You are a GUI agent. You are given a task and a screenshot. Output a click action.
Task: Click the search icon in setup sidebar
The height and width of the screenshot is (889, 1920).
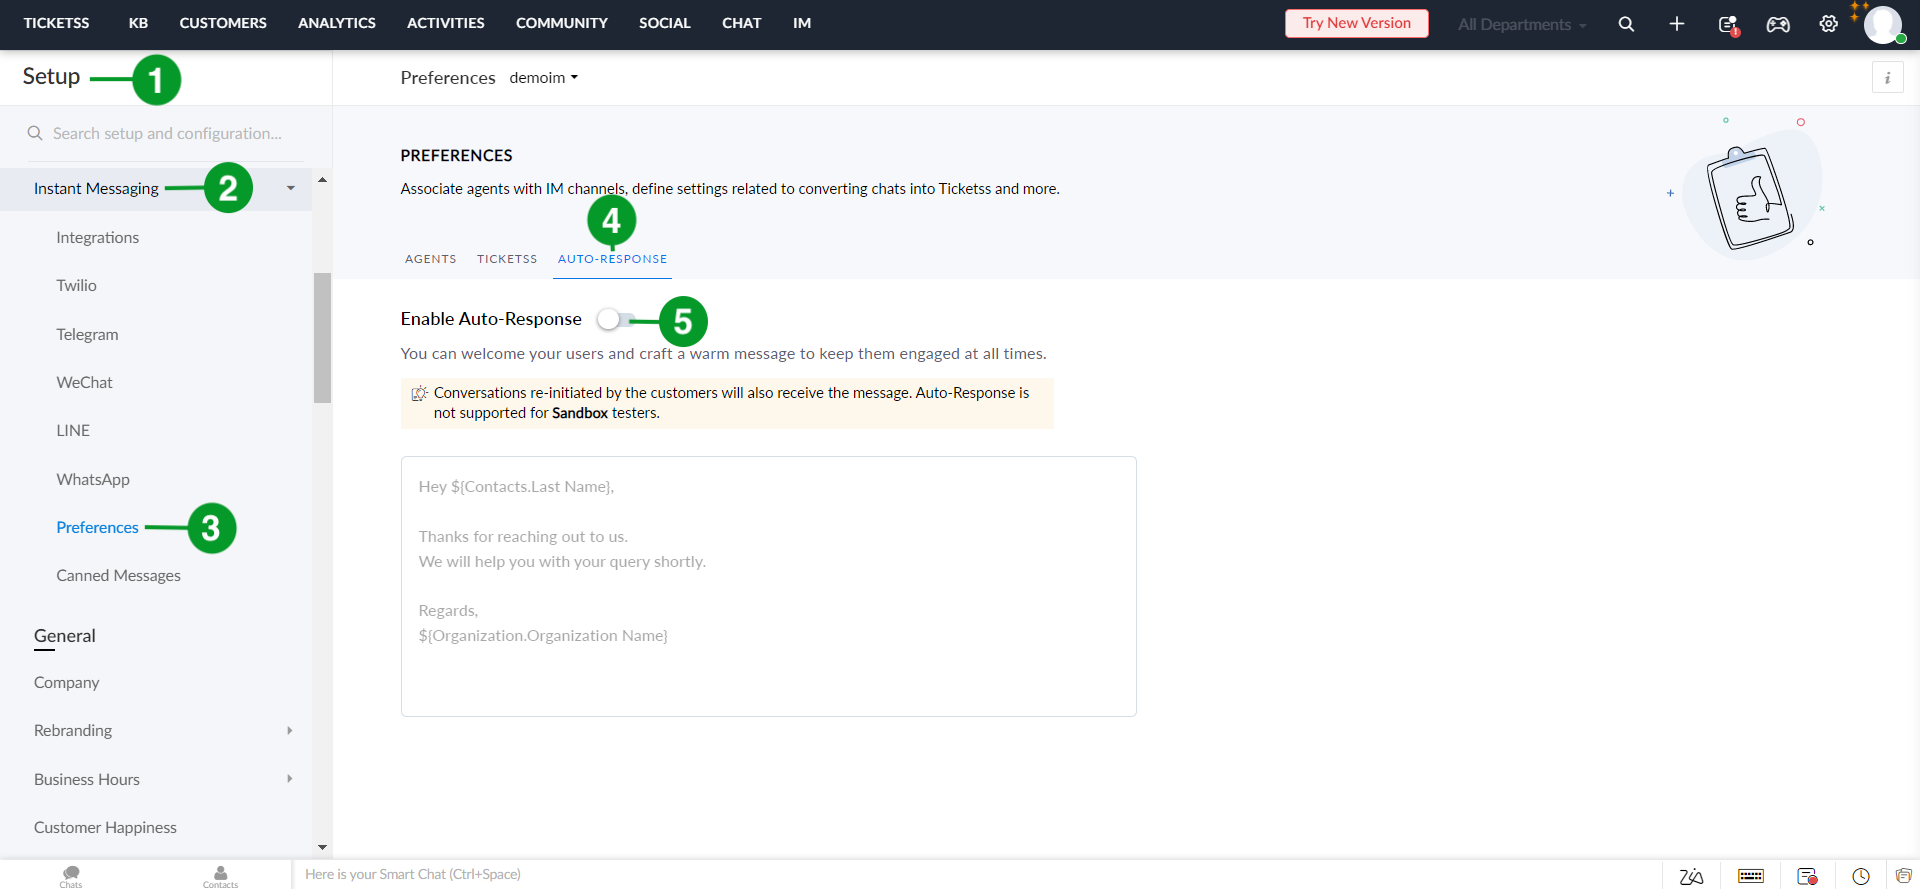(x=35, y=133)
